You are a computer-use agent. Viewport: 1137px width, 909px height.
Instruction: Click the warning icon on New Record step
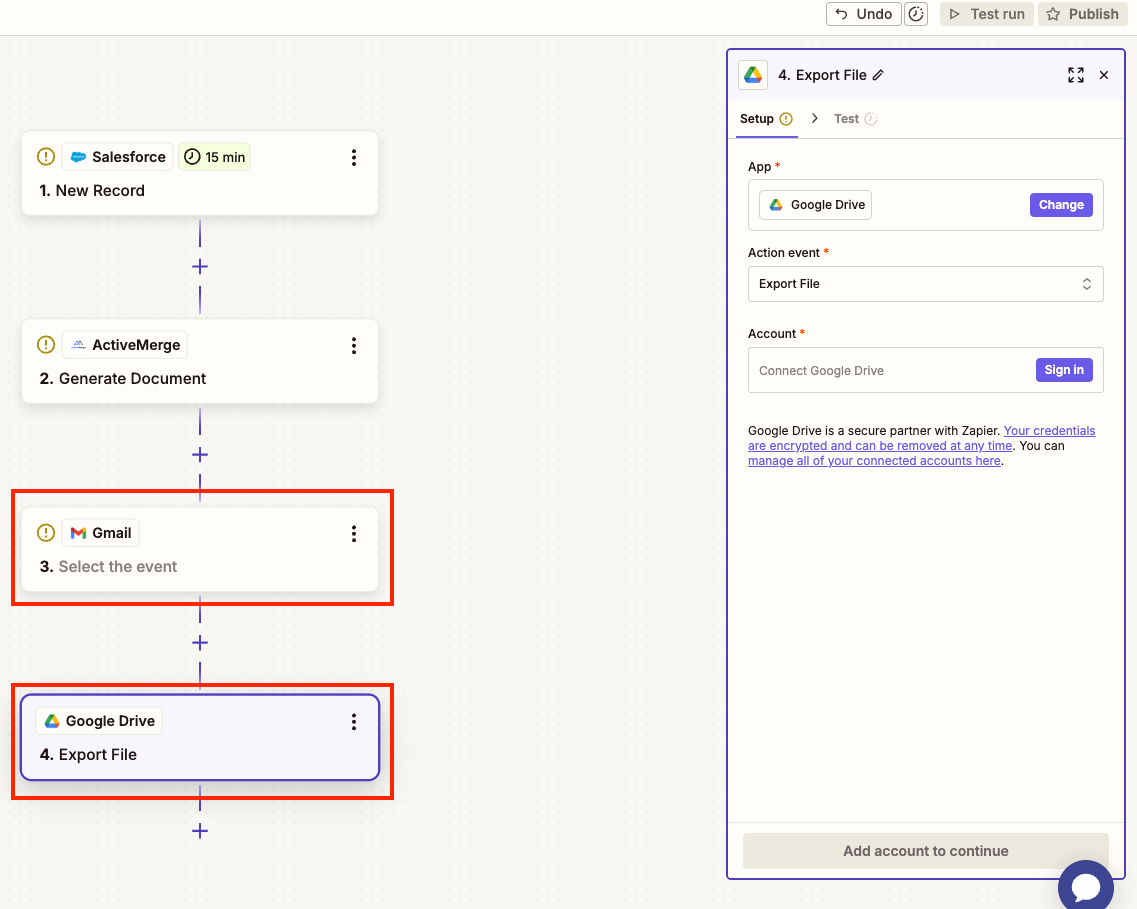tap(45, 156)
